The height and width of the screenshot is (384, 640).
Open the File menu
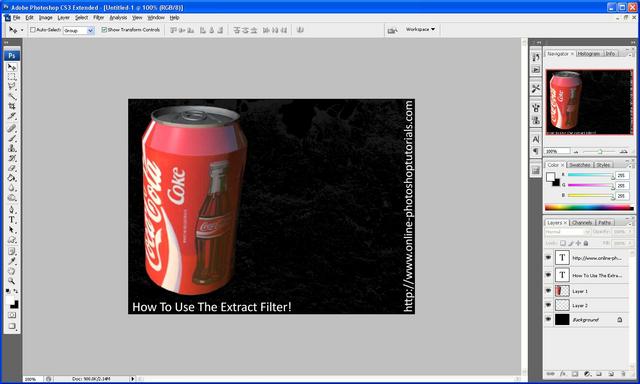[x=16, y=18]
